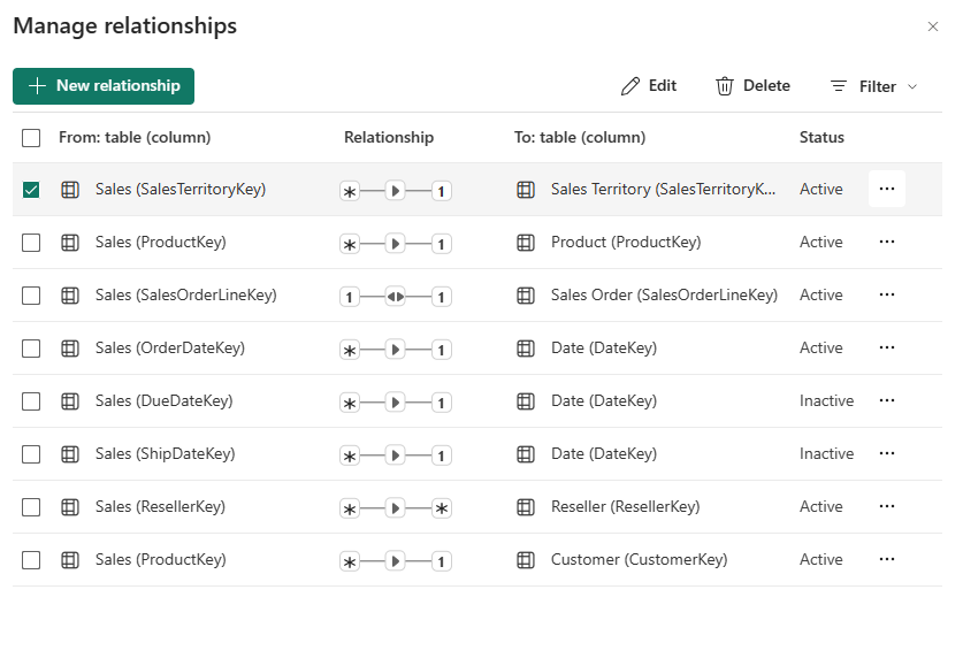The image size is (963, 658).
Task: Click the table icon beside Sales (ResellerKey)
Action: pos(70,507)
